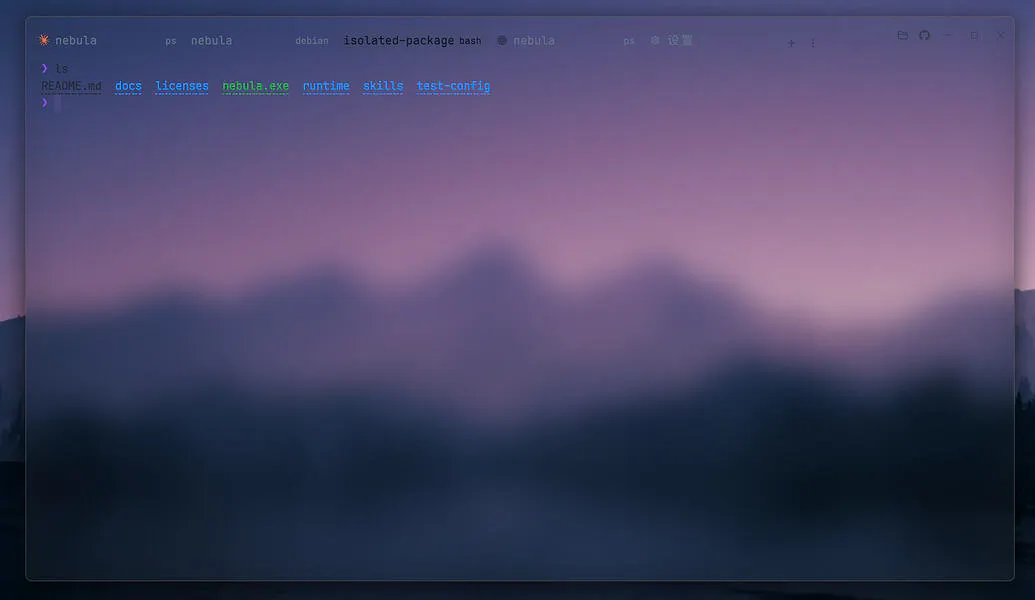1035x600 pixels.
Task: Click the typed ls command text
Action: (61, 69)
